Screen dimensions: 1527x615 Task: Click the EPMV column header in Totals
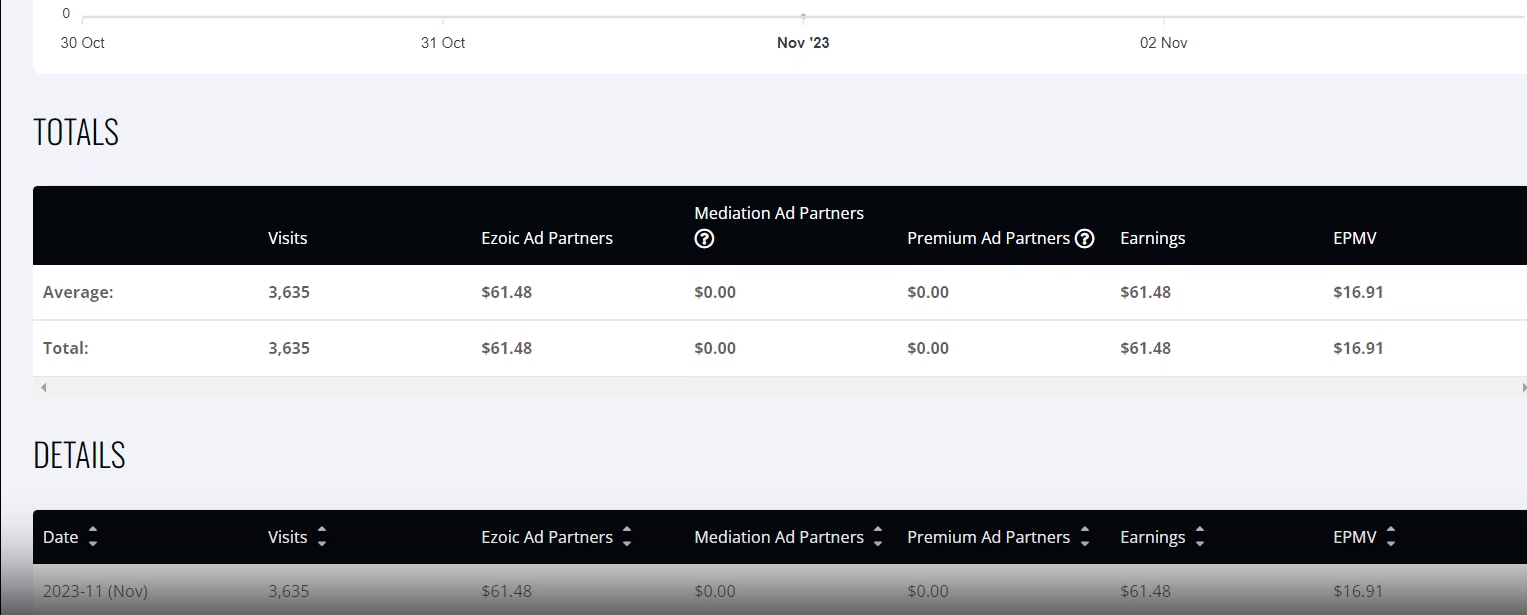(x=1355, y=238)
